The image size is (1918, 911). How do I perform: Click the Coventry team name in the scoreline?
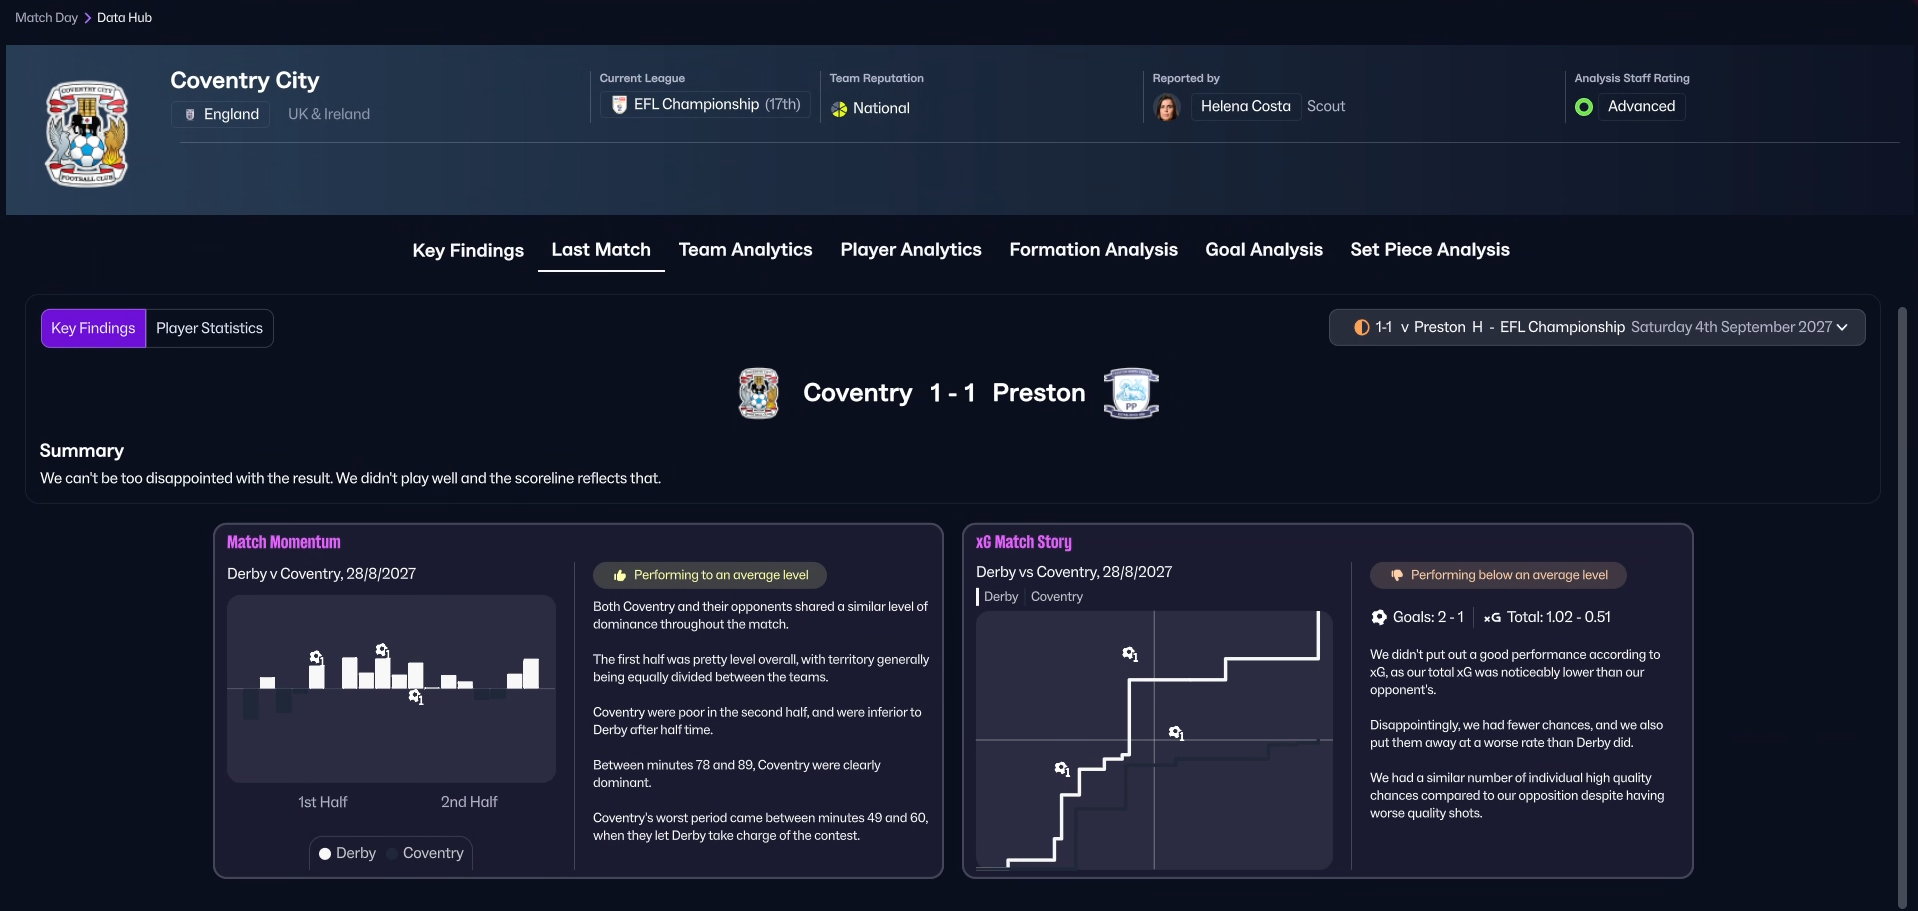pyautogui.click(x=857, y=393)
